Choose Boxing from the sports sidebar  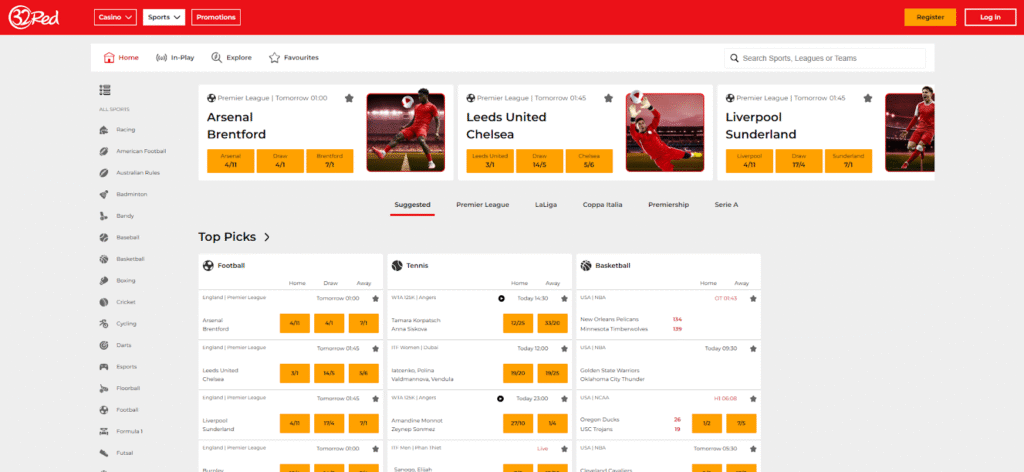pos(125,280)
